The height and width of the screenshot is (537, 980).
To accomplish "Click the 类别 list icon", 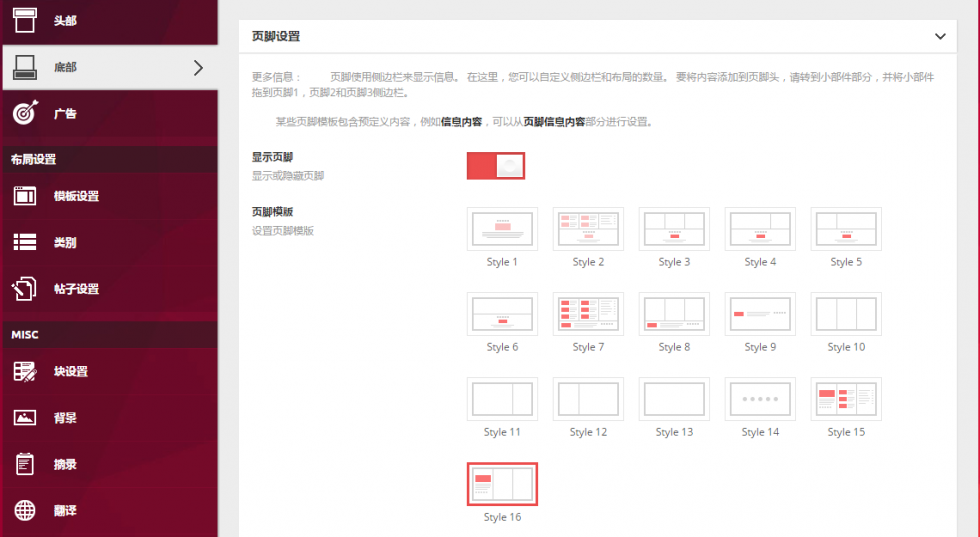I will click(25, 242).
